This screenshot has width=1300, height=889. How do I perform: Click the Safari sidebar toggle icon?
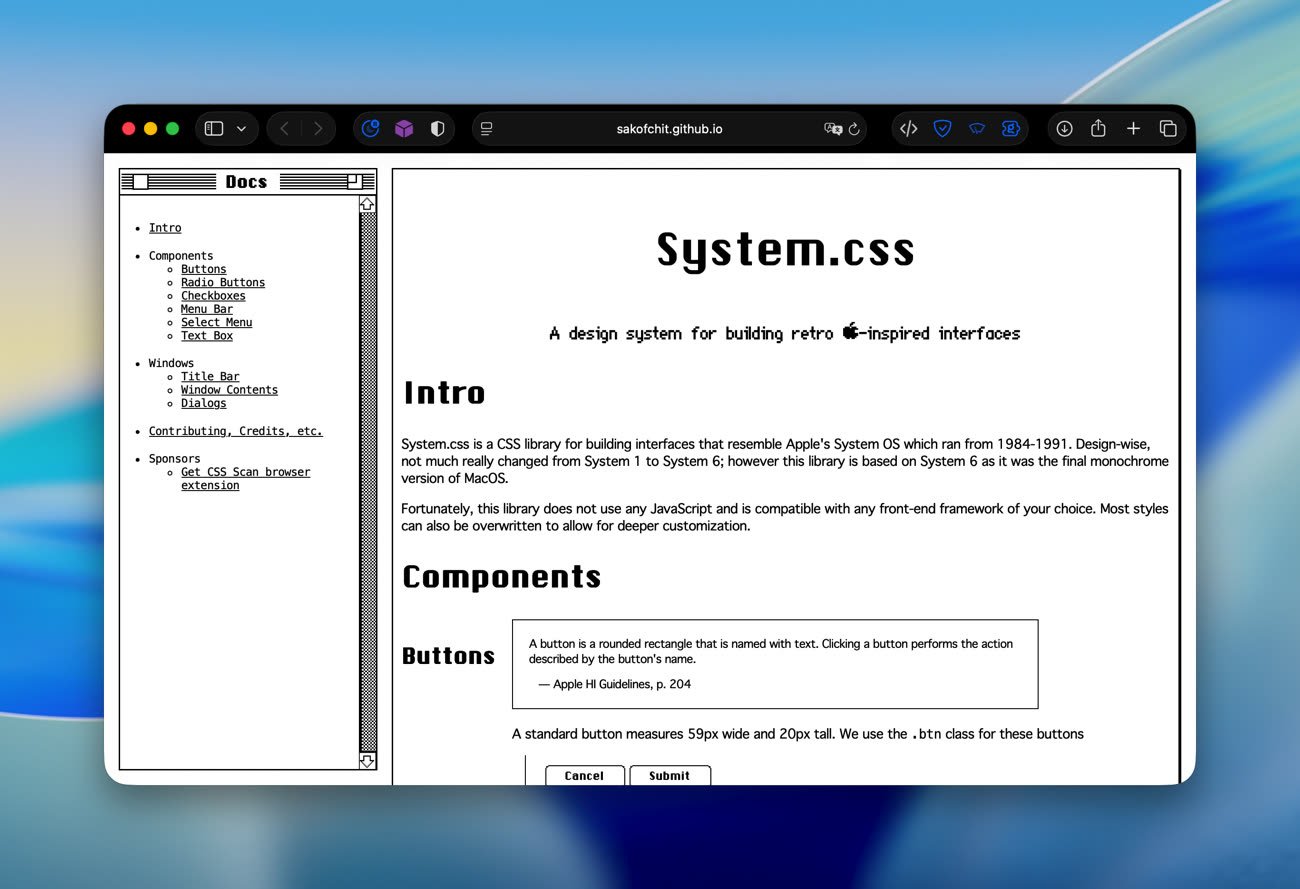point(214,129)
